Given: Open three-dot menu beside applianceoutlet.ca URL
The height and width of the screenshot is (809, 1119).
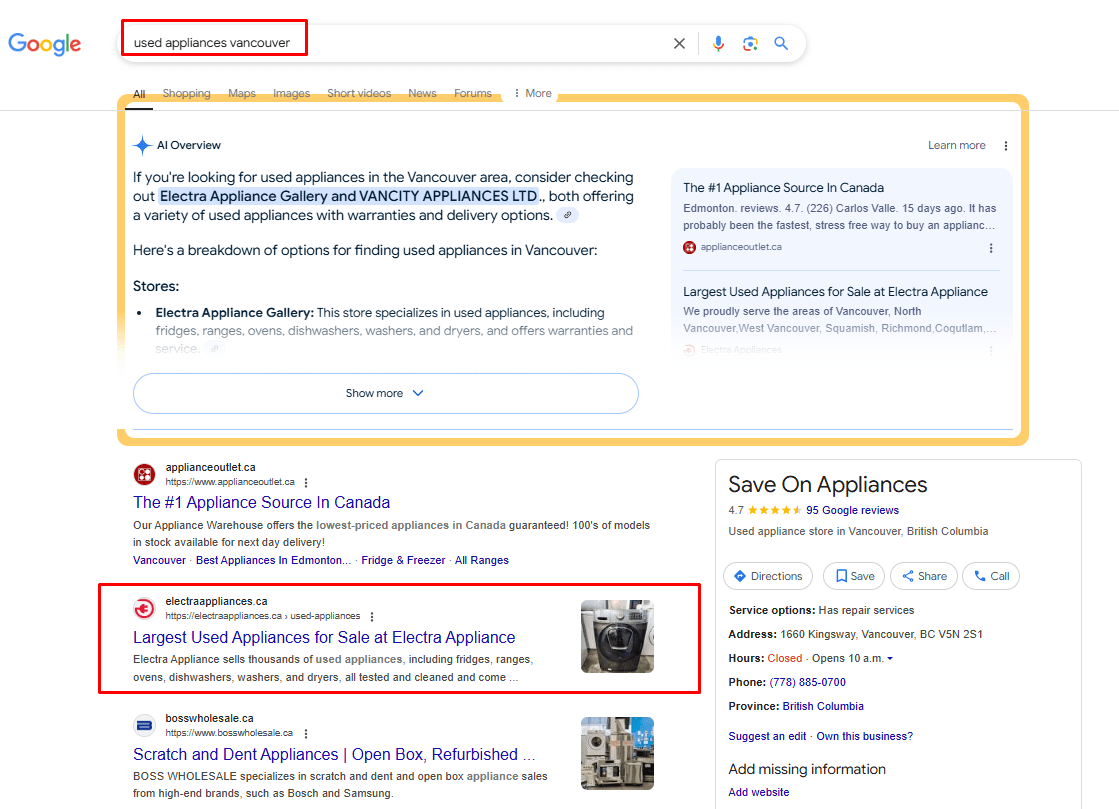Looking at the screenshot, I should pyautogui.click(x=306, y=482).
